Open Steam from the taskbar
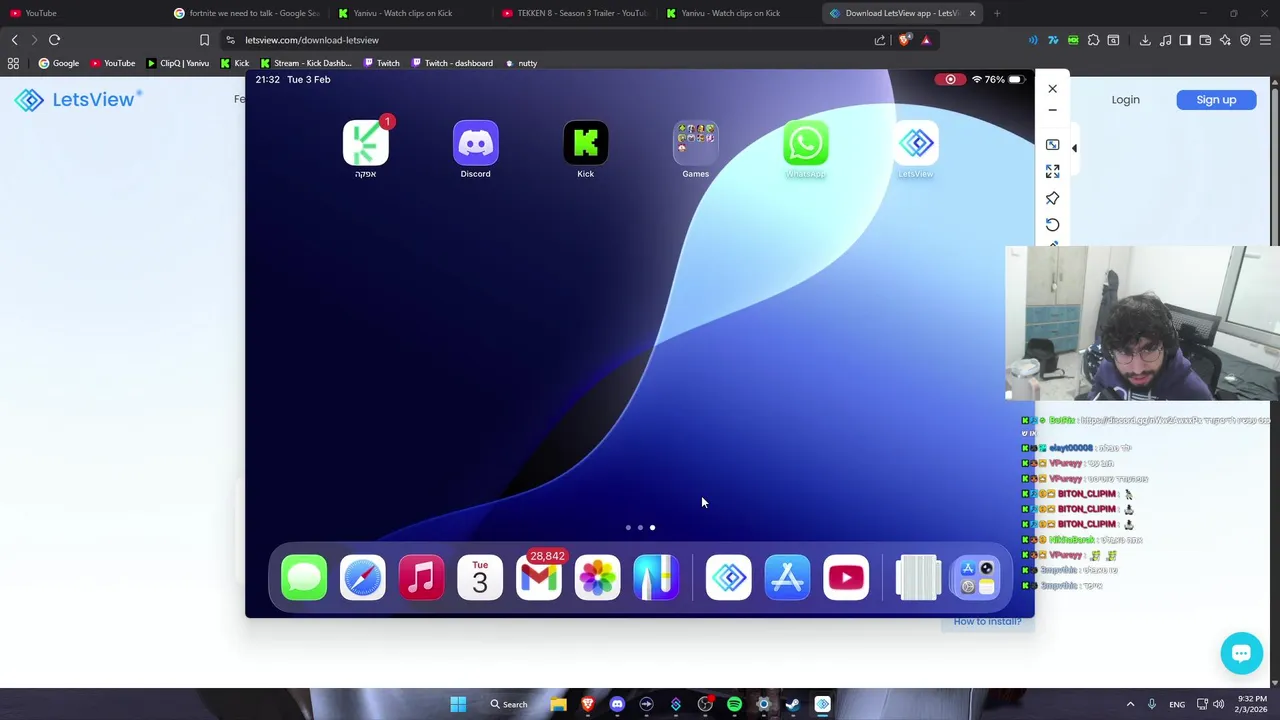Viewport: 1280px width, 720px height. click(793, 704)
